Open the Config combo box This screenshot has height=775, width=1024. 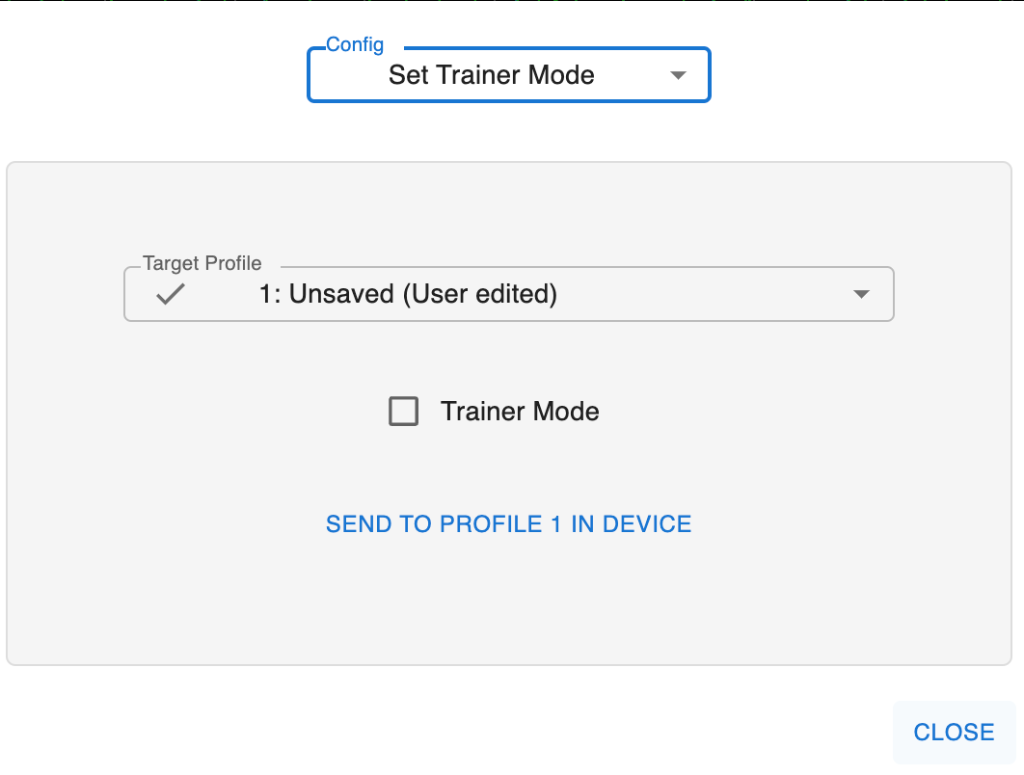[508, 75]
